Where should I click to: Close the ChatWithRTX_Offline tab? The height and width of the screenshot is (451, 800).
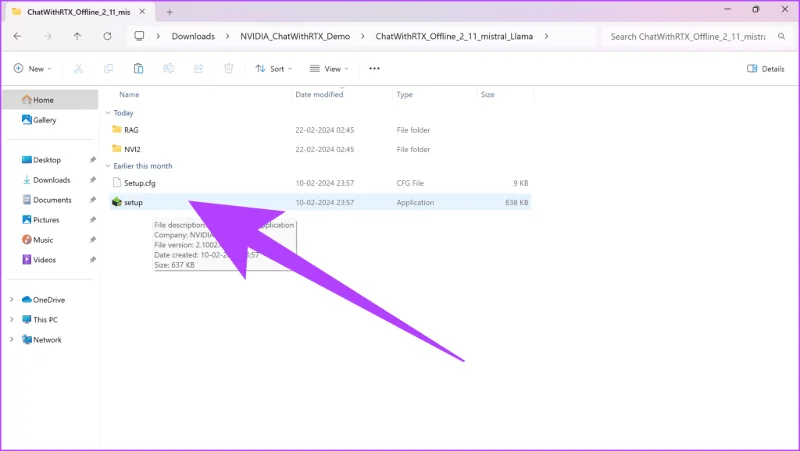click(x=142, y=11)
